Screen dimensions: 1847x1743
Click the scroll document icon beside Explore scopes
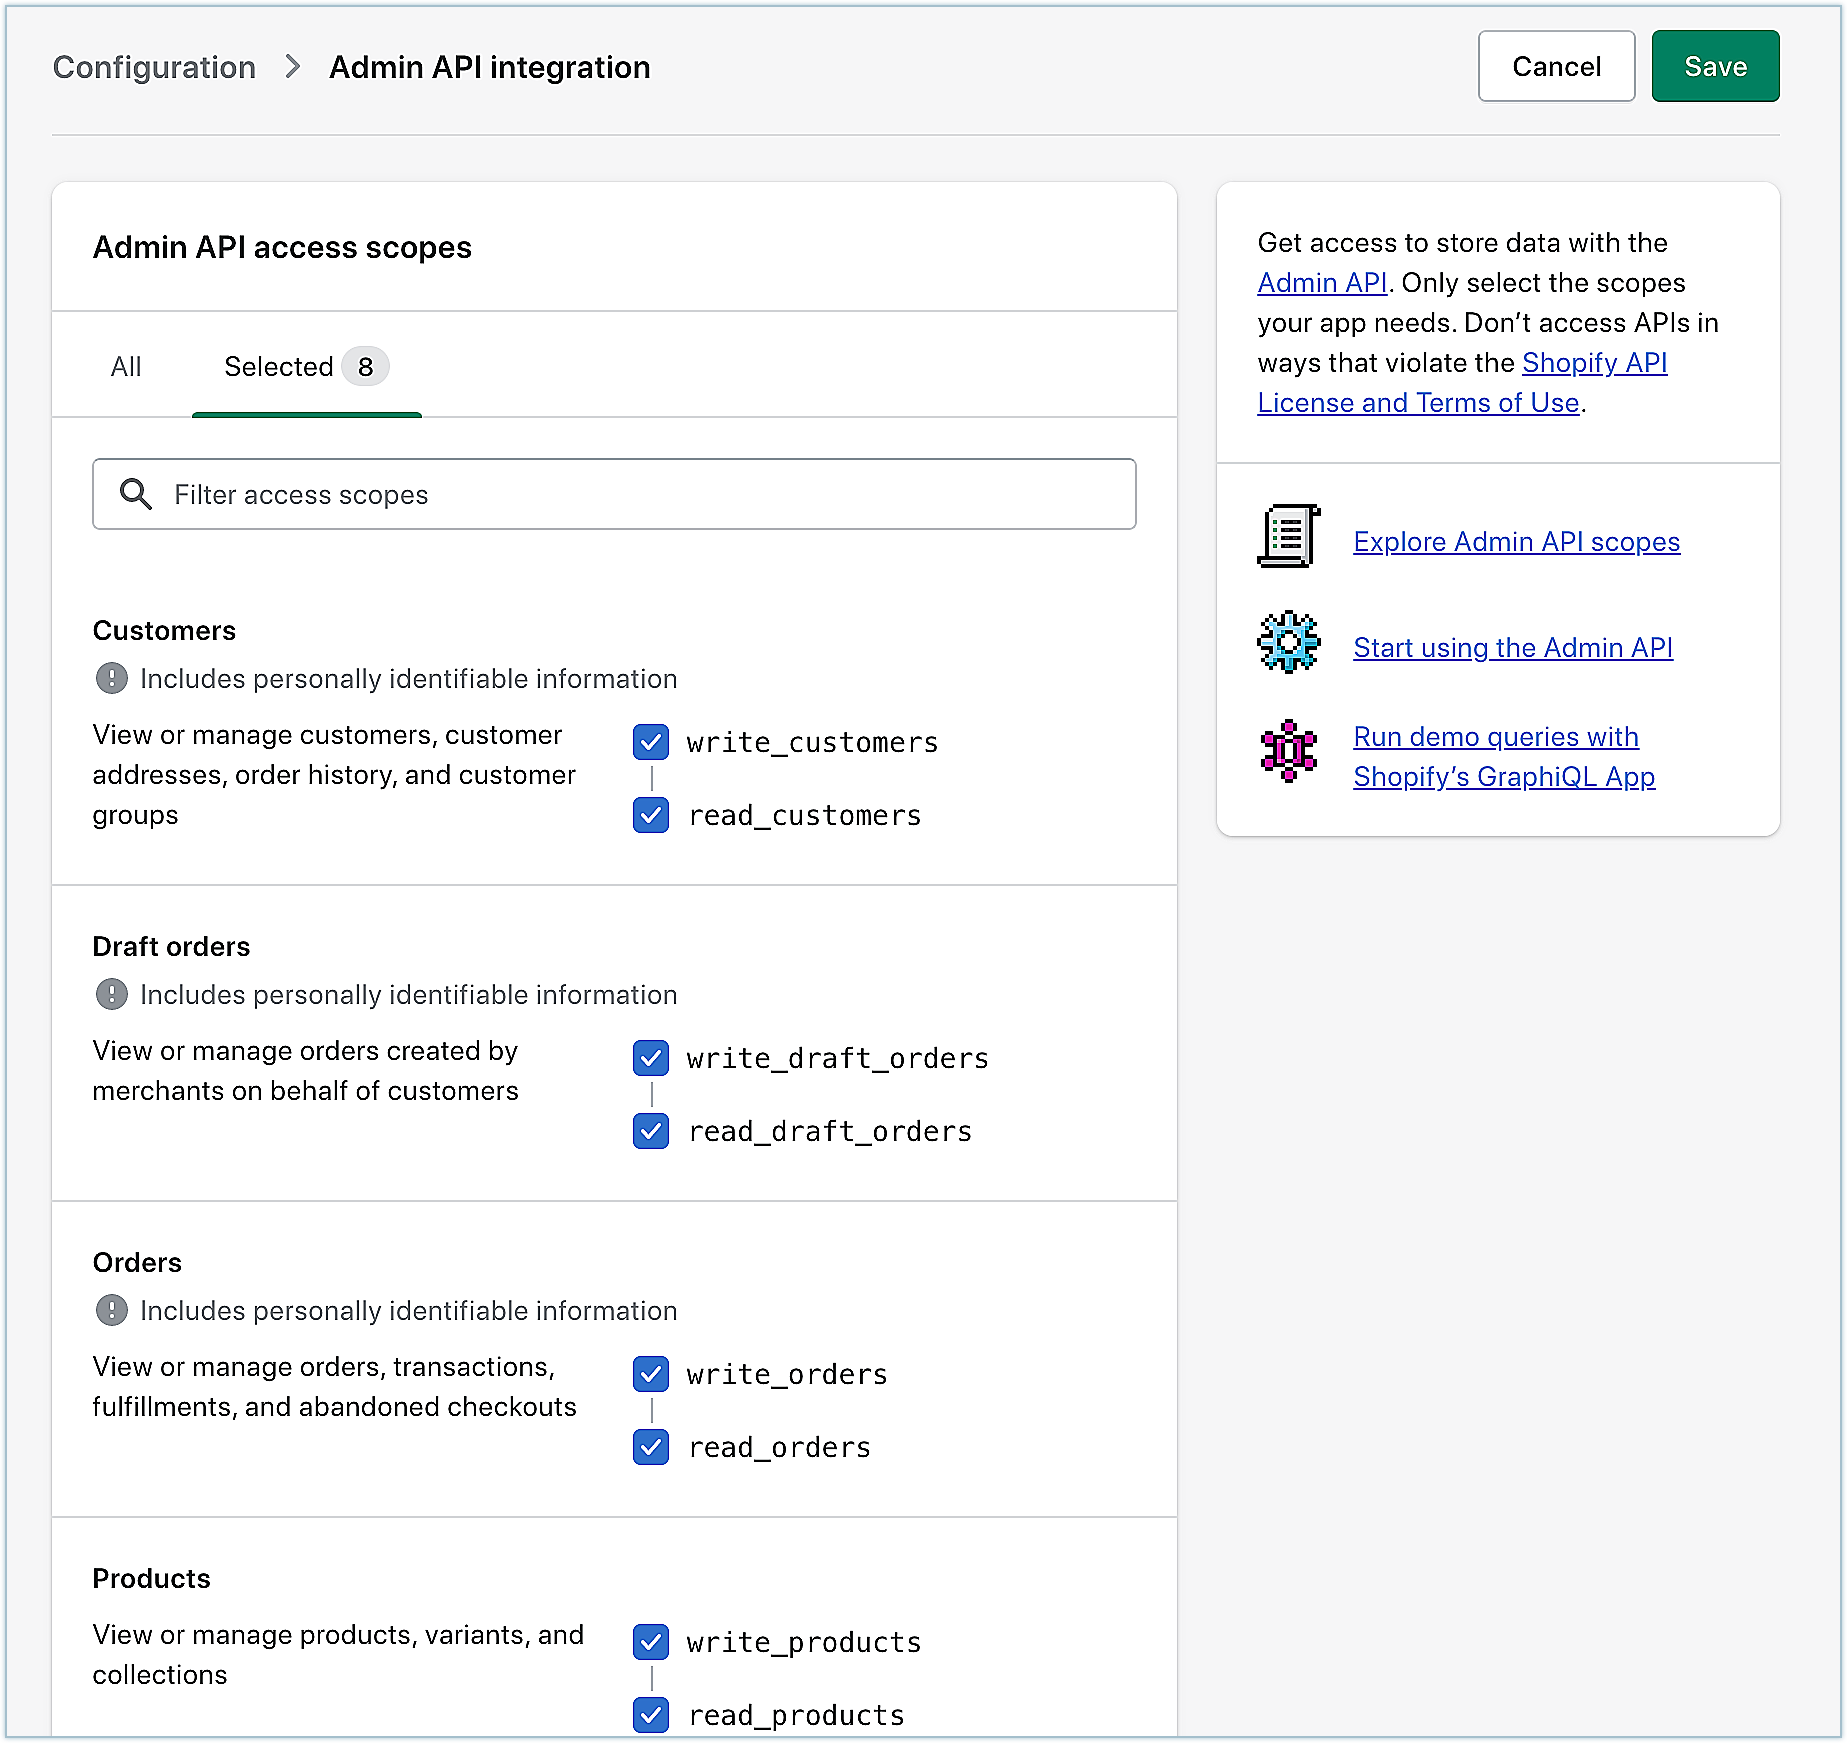[1288, 537]
